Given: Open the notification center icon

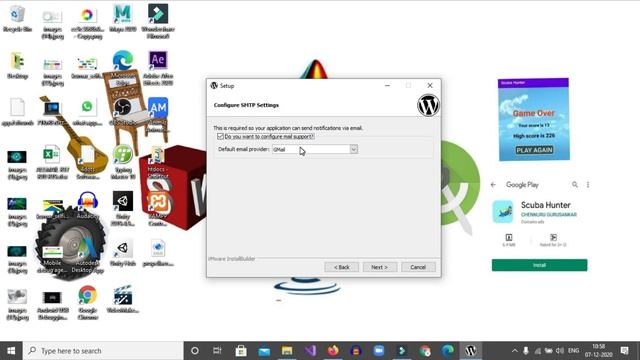Looking at the screenshot, I should point(624,351).
